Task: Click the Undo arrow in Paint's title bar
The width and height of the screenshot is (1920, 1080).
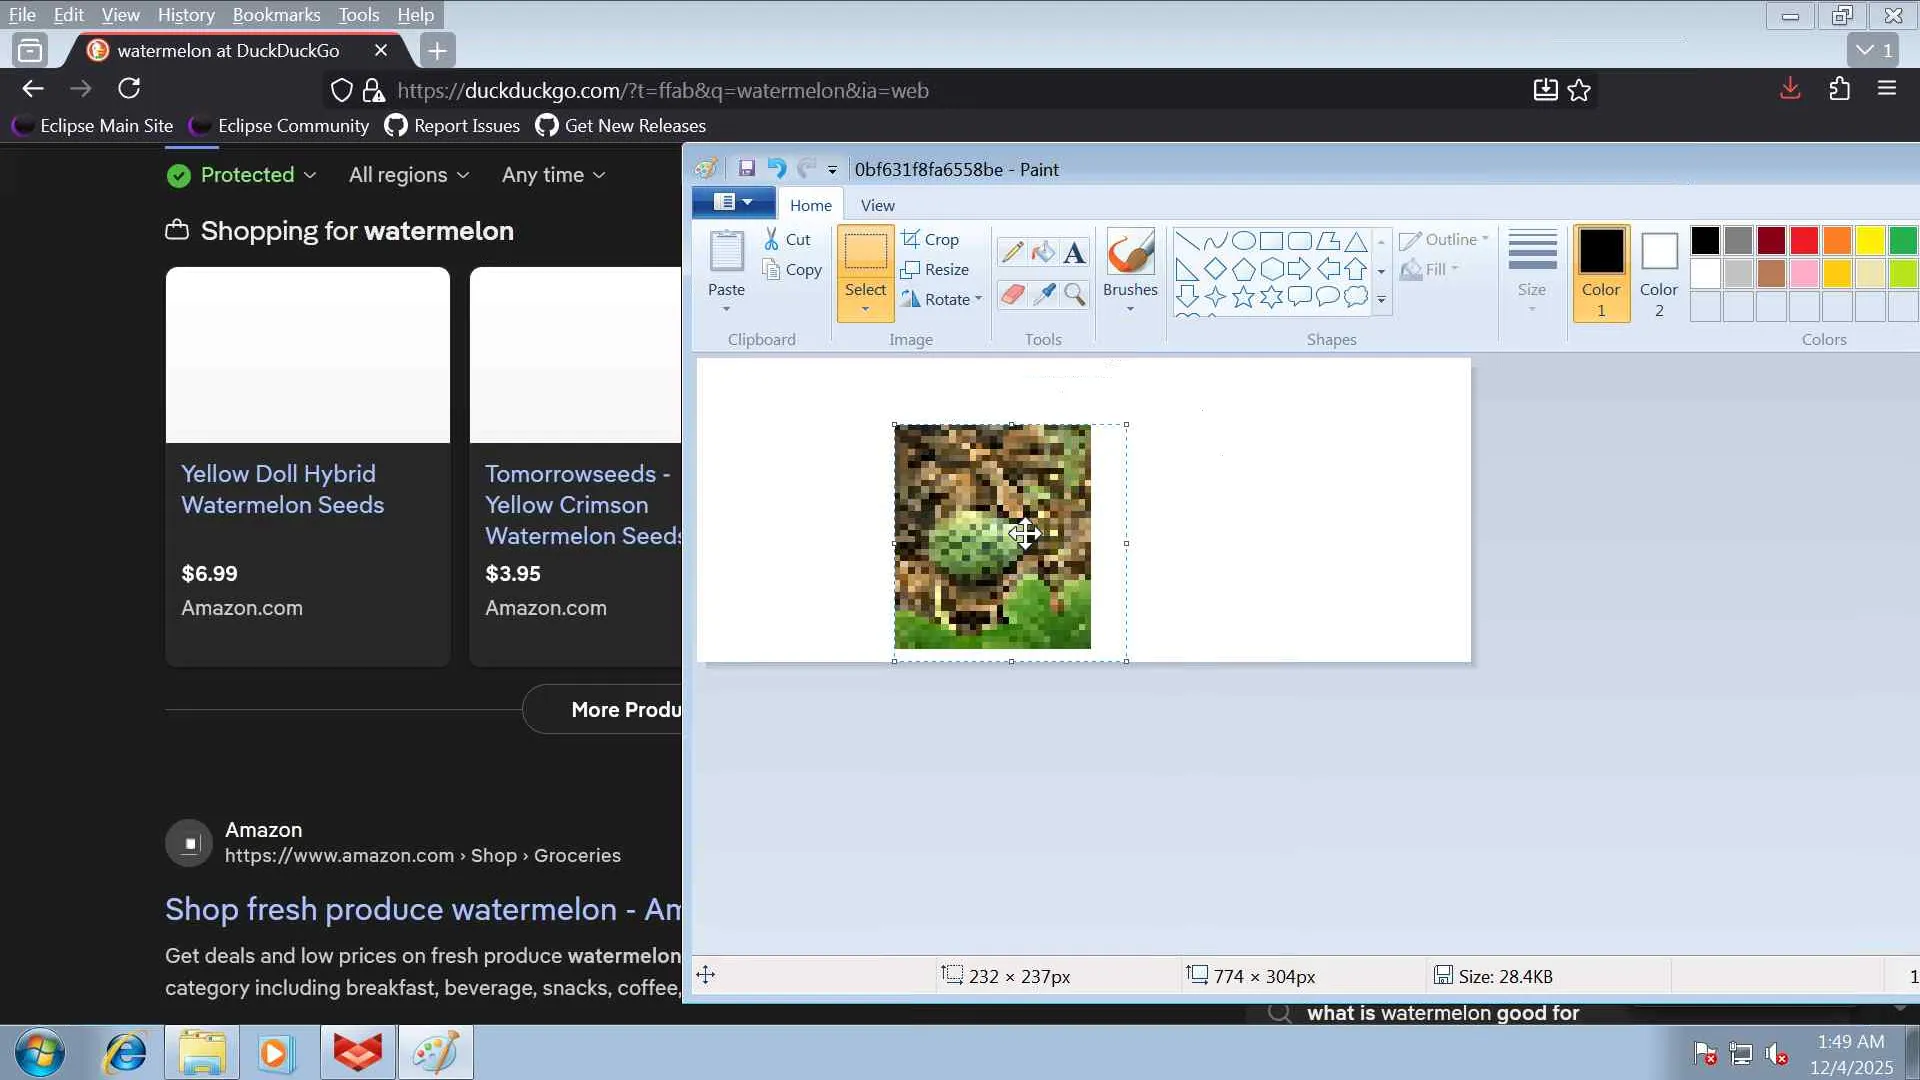Action: [x=776, y=168]
